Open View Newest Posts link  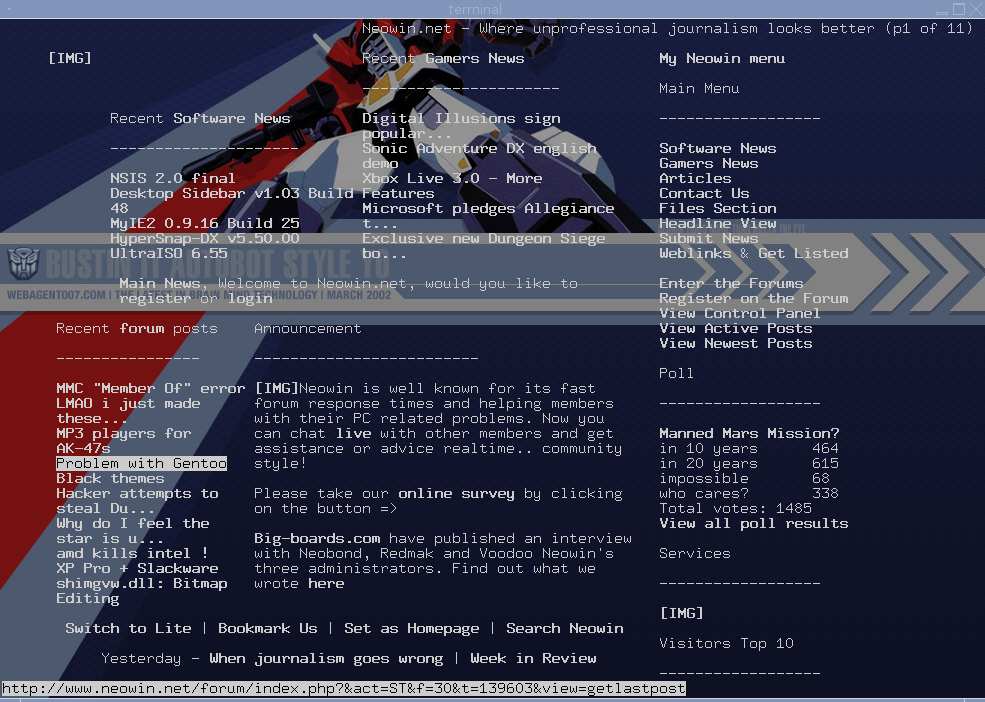[736, 344]
